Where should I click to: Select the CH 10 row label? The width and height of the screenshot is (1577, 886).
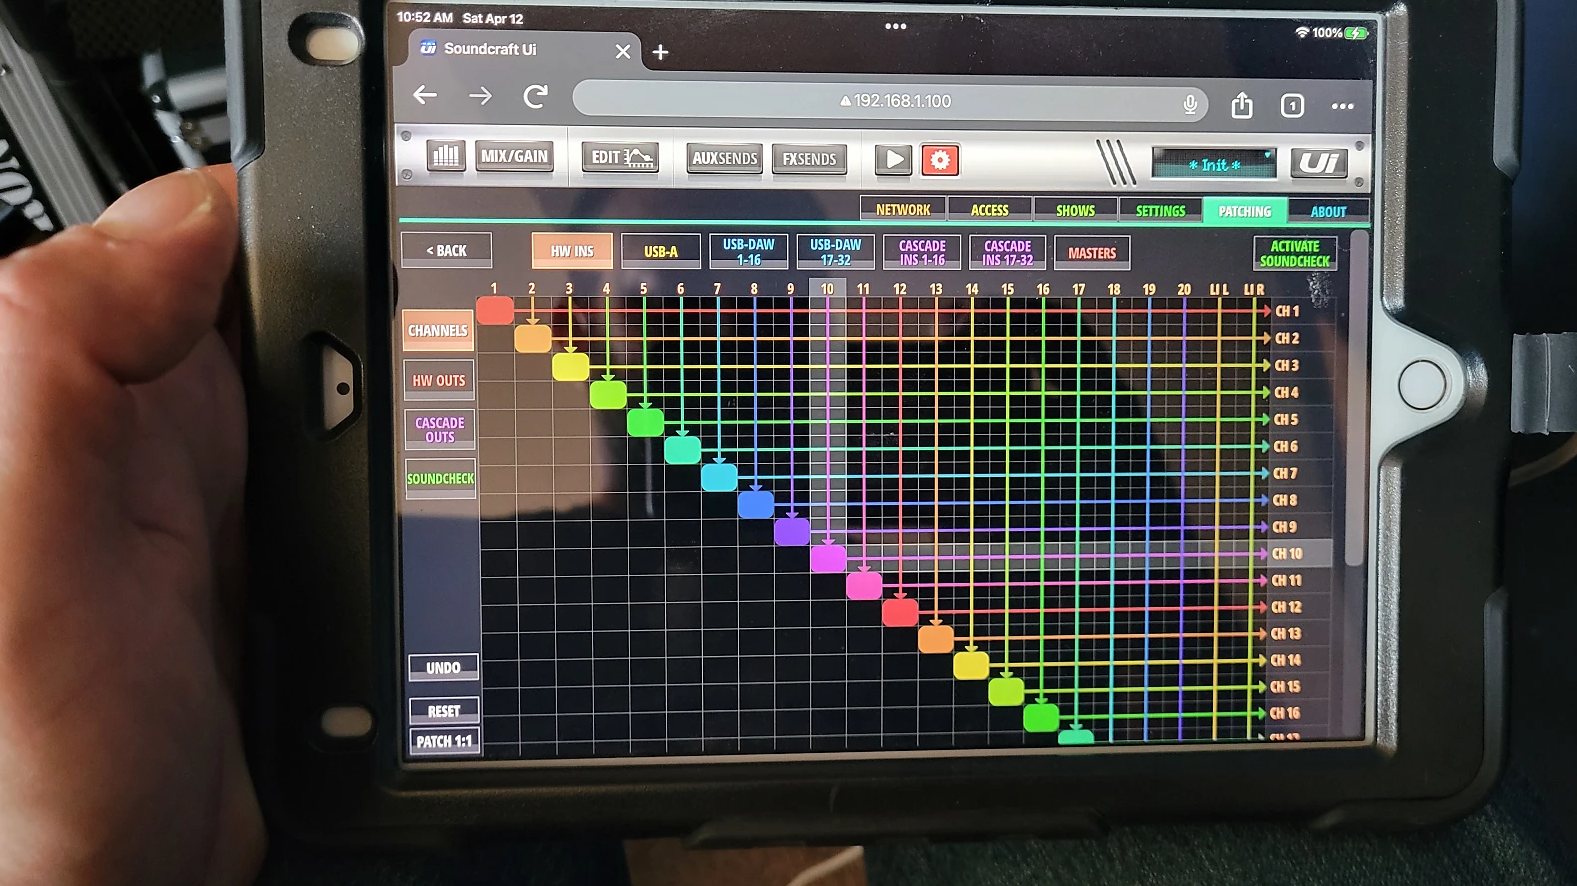[x=1287, y=553]
